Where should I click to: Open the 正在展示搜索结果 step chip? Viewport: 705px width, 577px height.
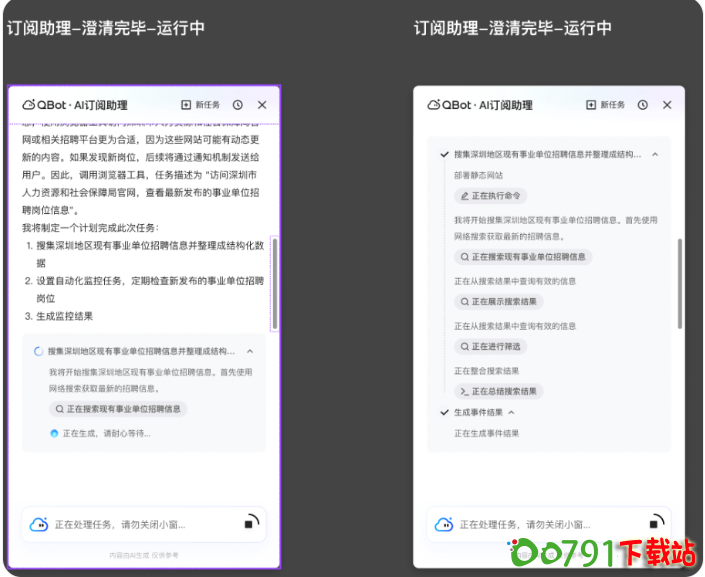[x=498, y=301]
